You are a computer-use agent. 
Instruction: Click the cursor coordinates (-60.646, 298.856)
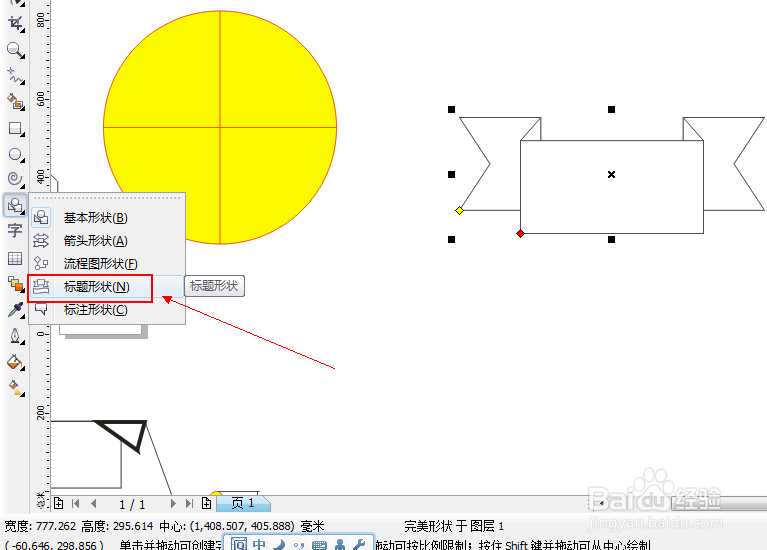[x=54, y=545]
